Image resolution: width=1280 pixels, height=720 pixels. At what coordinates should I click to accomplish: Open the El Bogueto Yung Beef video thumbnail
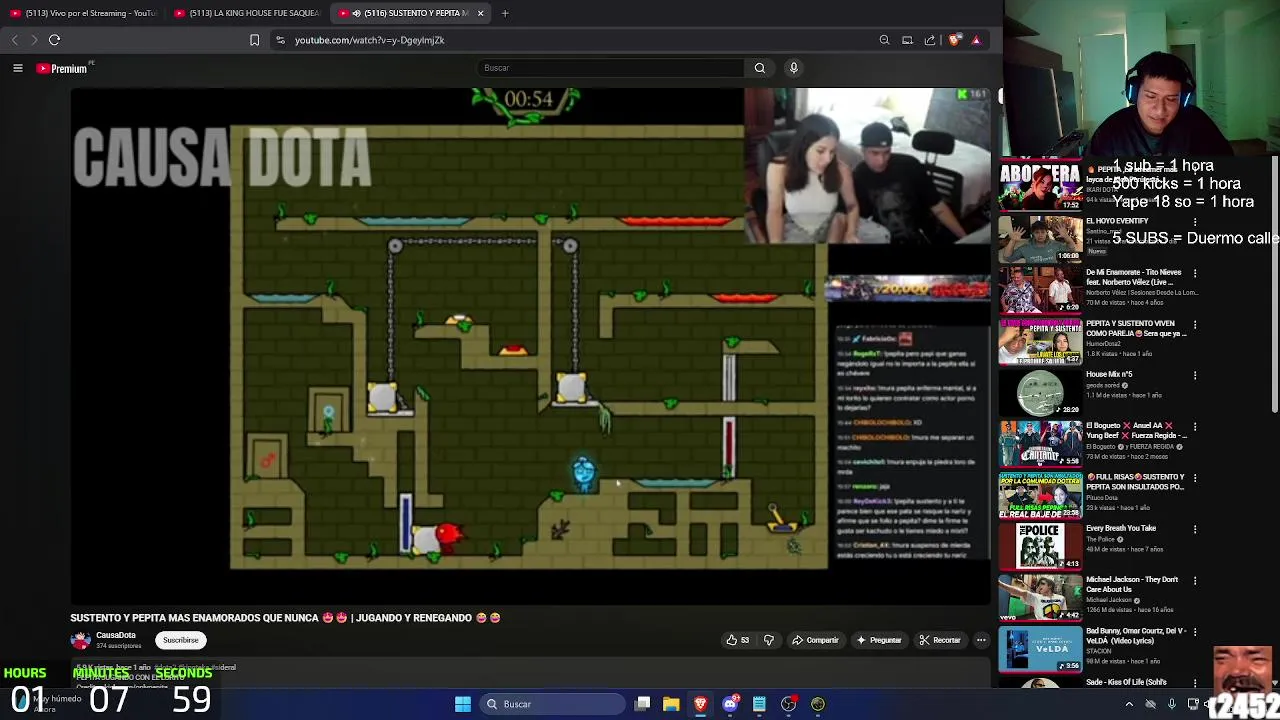pyautogui.click(x=1040, y=443)
